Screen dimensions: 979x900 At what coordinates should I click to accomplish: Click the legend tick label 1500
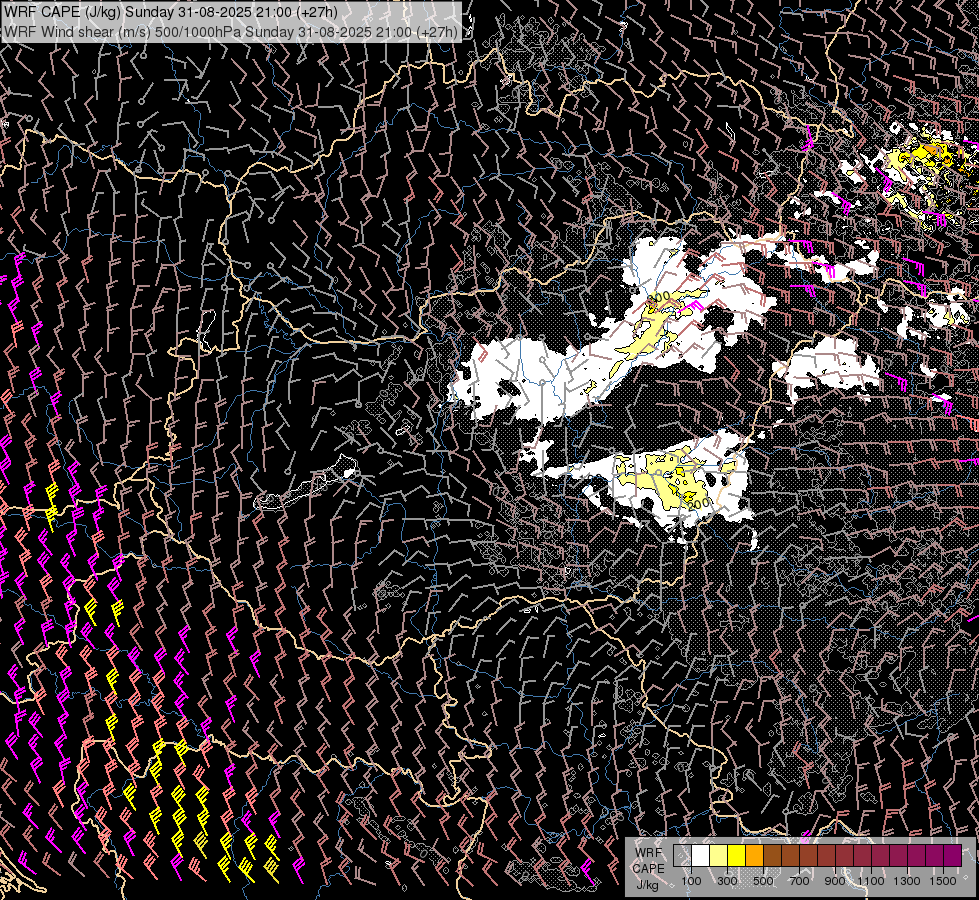click(943, 881)
